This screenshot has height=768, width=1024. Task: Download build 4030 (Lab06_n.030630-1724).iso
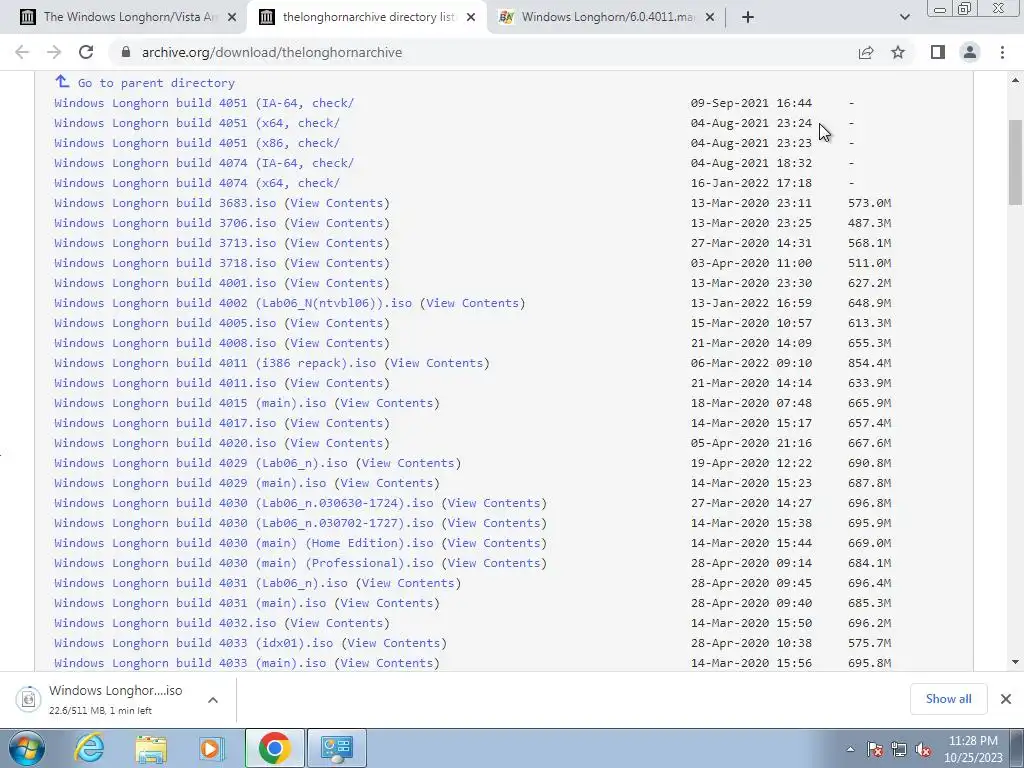244,503
